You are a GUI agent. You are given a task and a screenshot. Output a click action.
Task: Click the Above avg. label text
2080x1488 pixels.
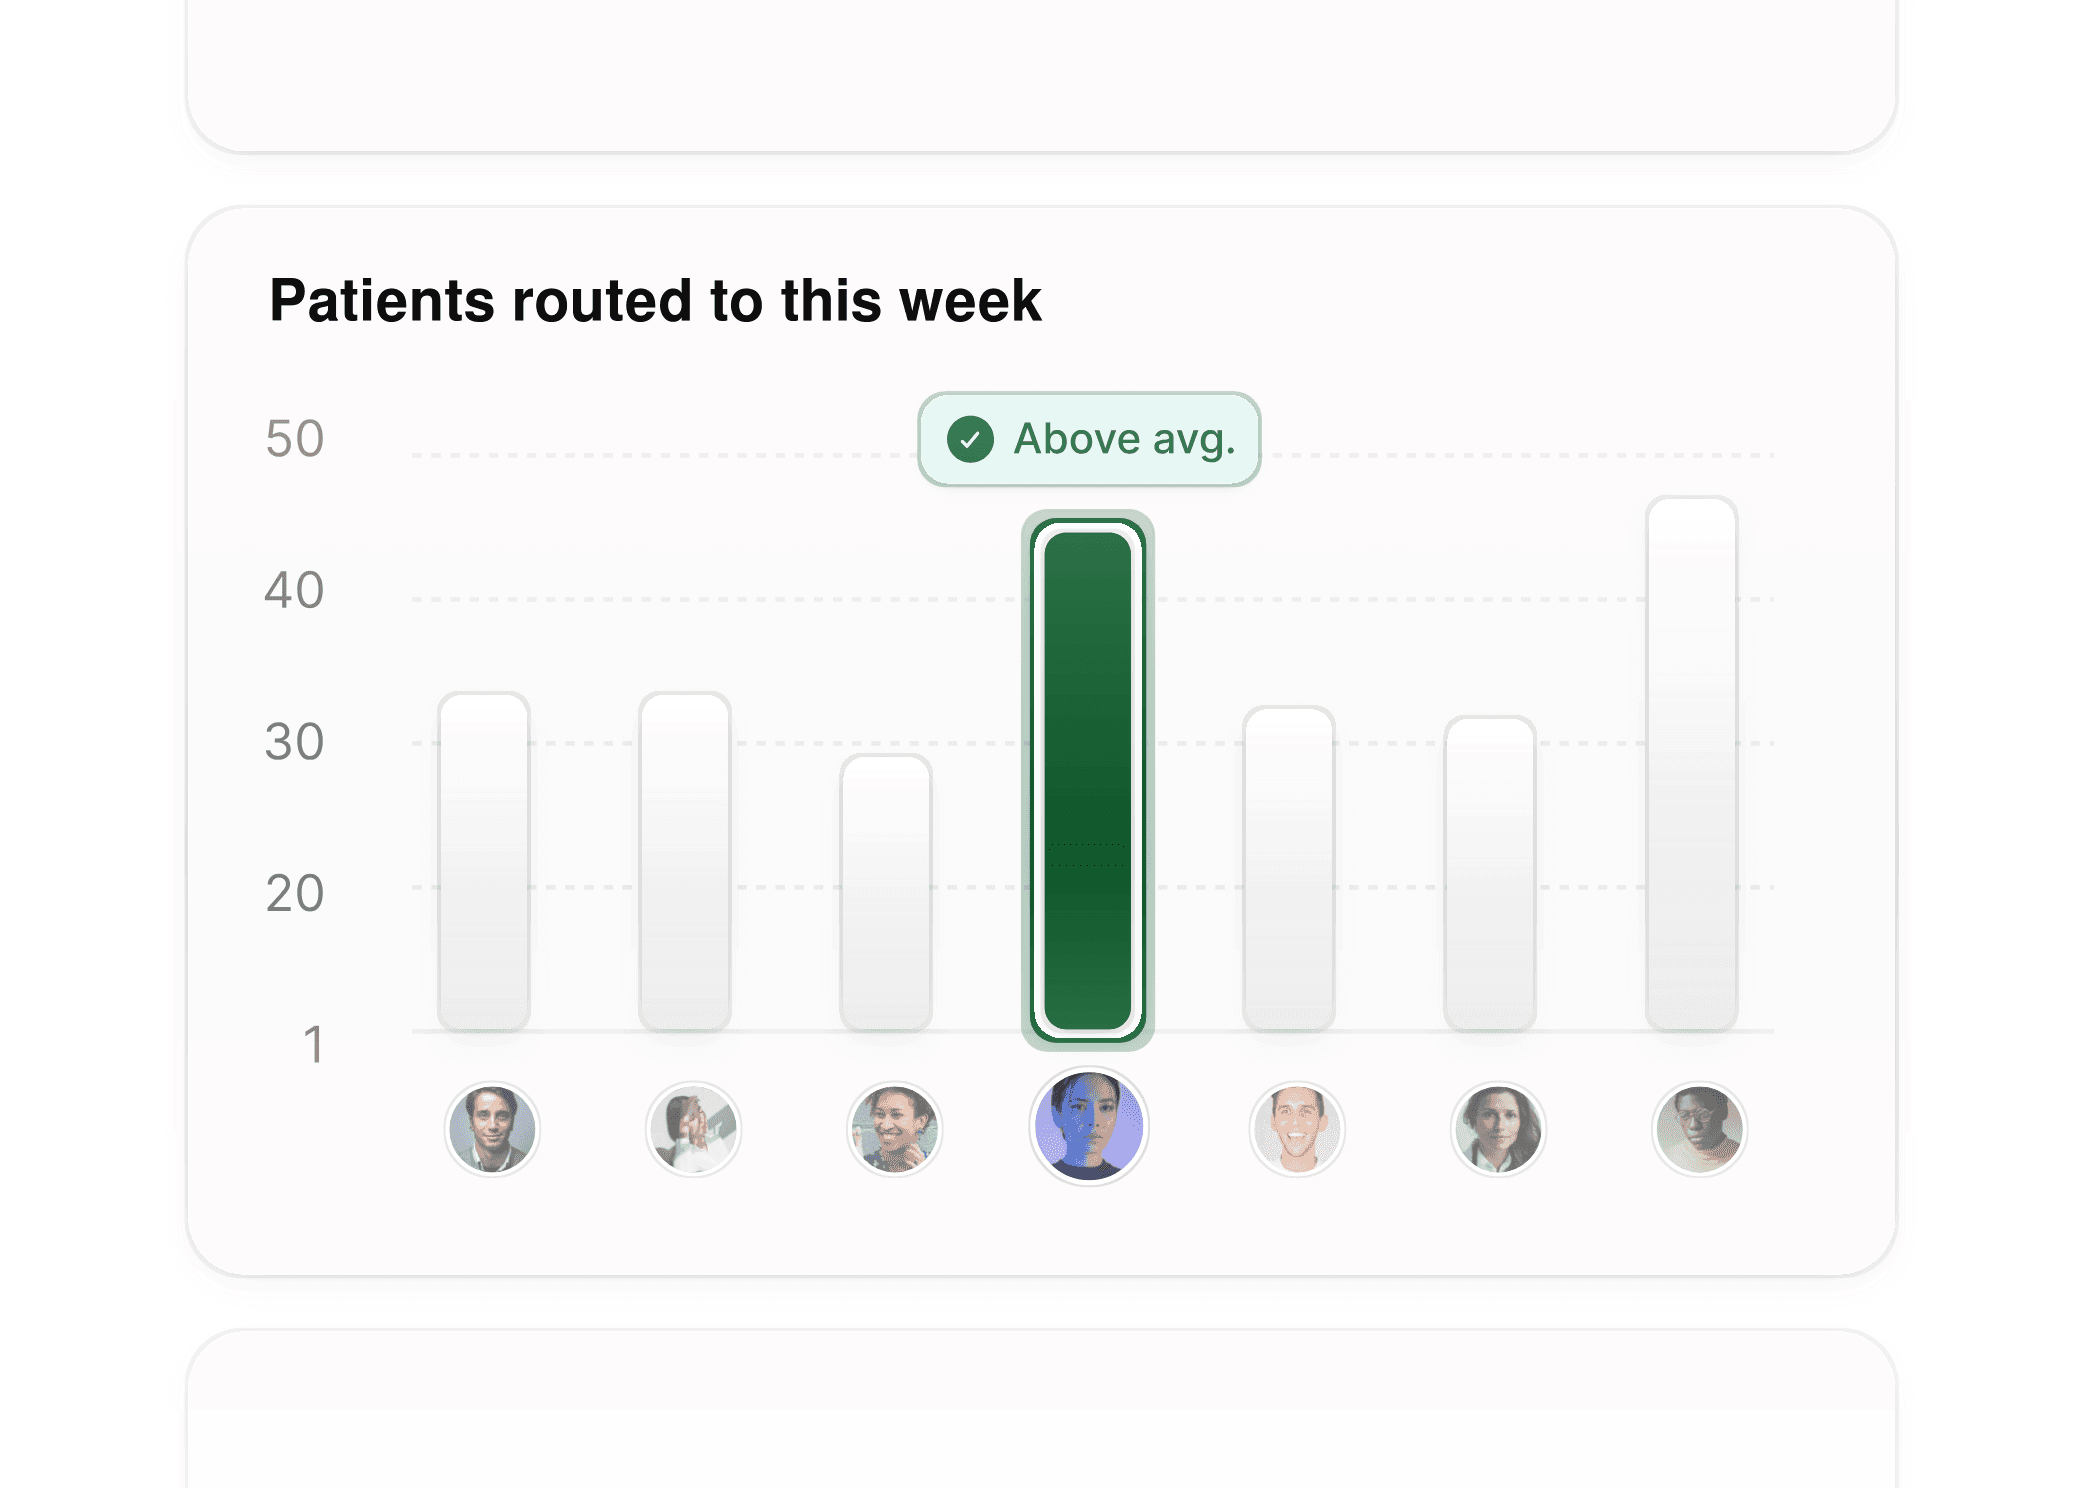1124,438
